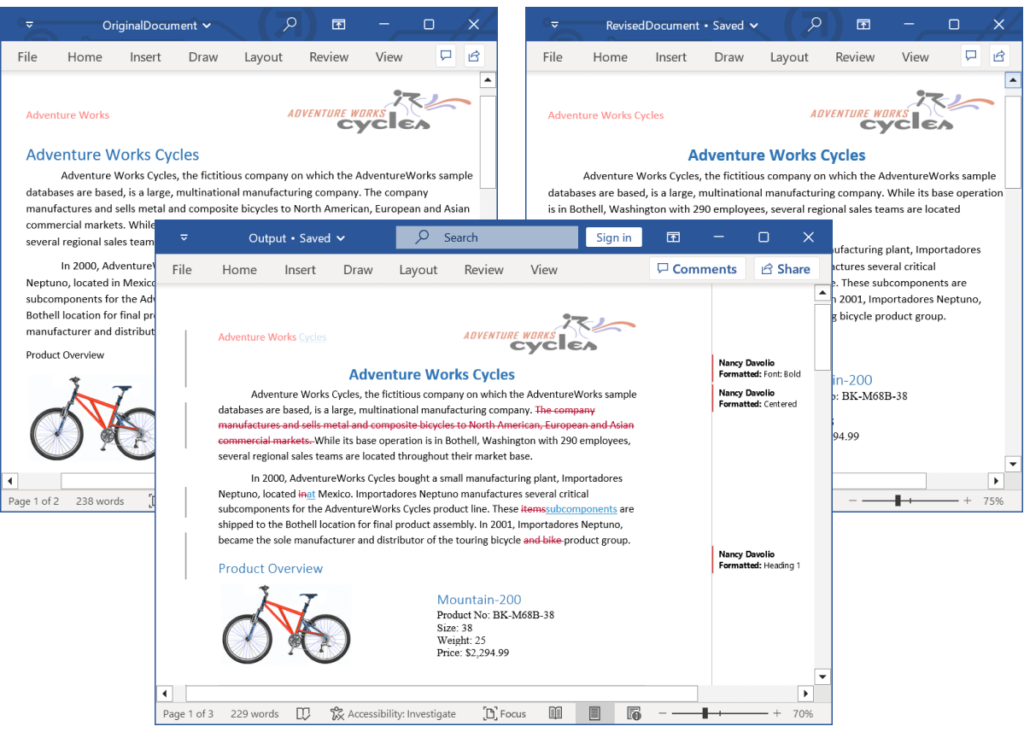The image size is (1024, 732).
Task: Open the Insert tab in the Output window
Action: (x=300, y=268)
